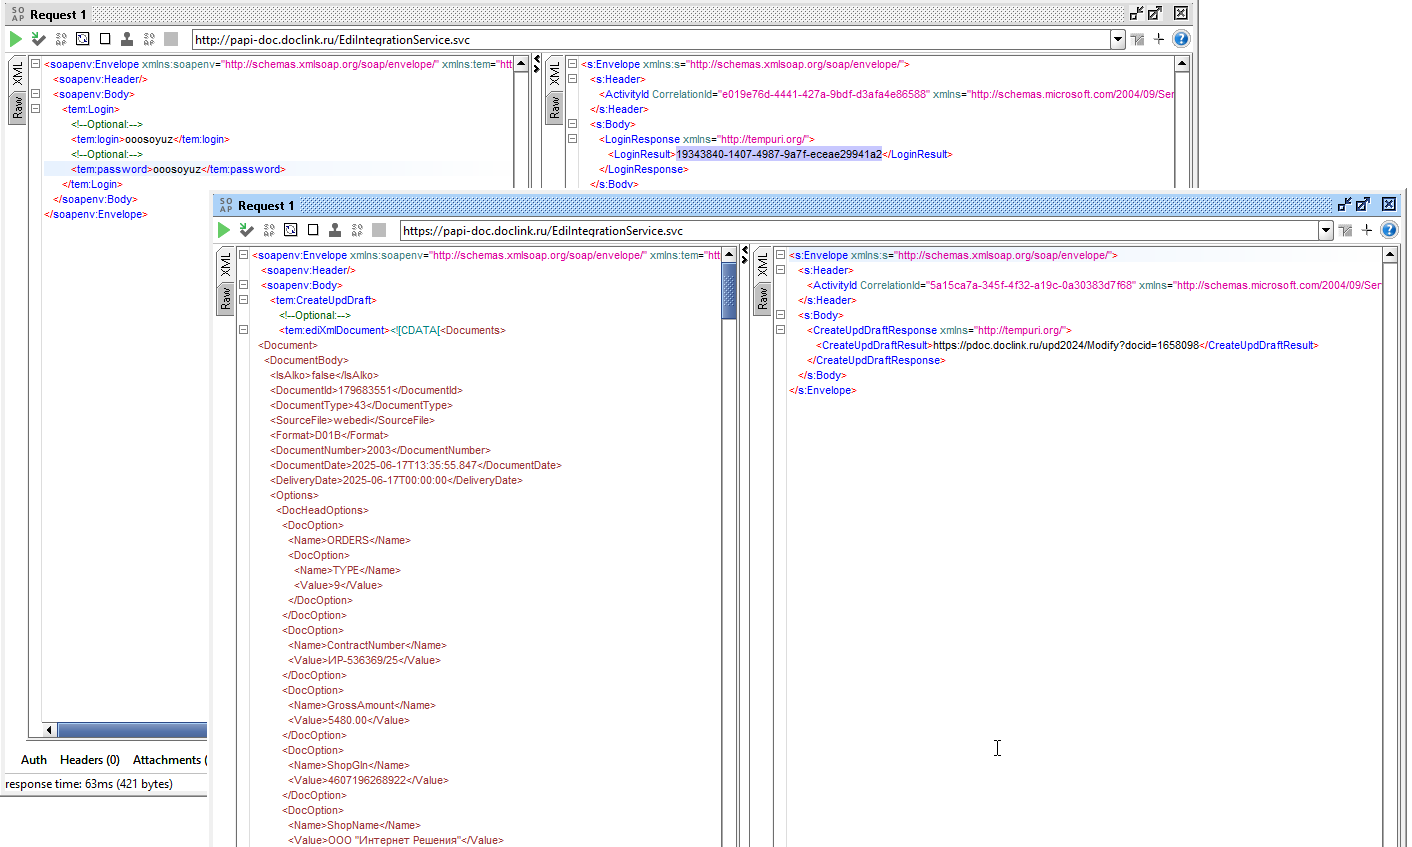Collapse soapenv:Envelope node in CreateUpdDraft request
This screenshot has height=847, width=1412.
(243, 255)
